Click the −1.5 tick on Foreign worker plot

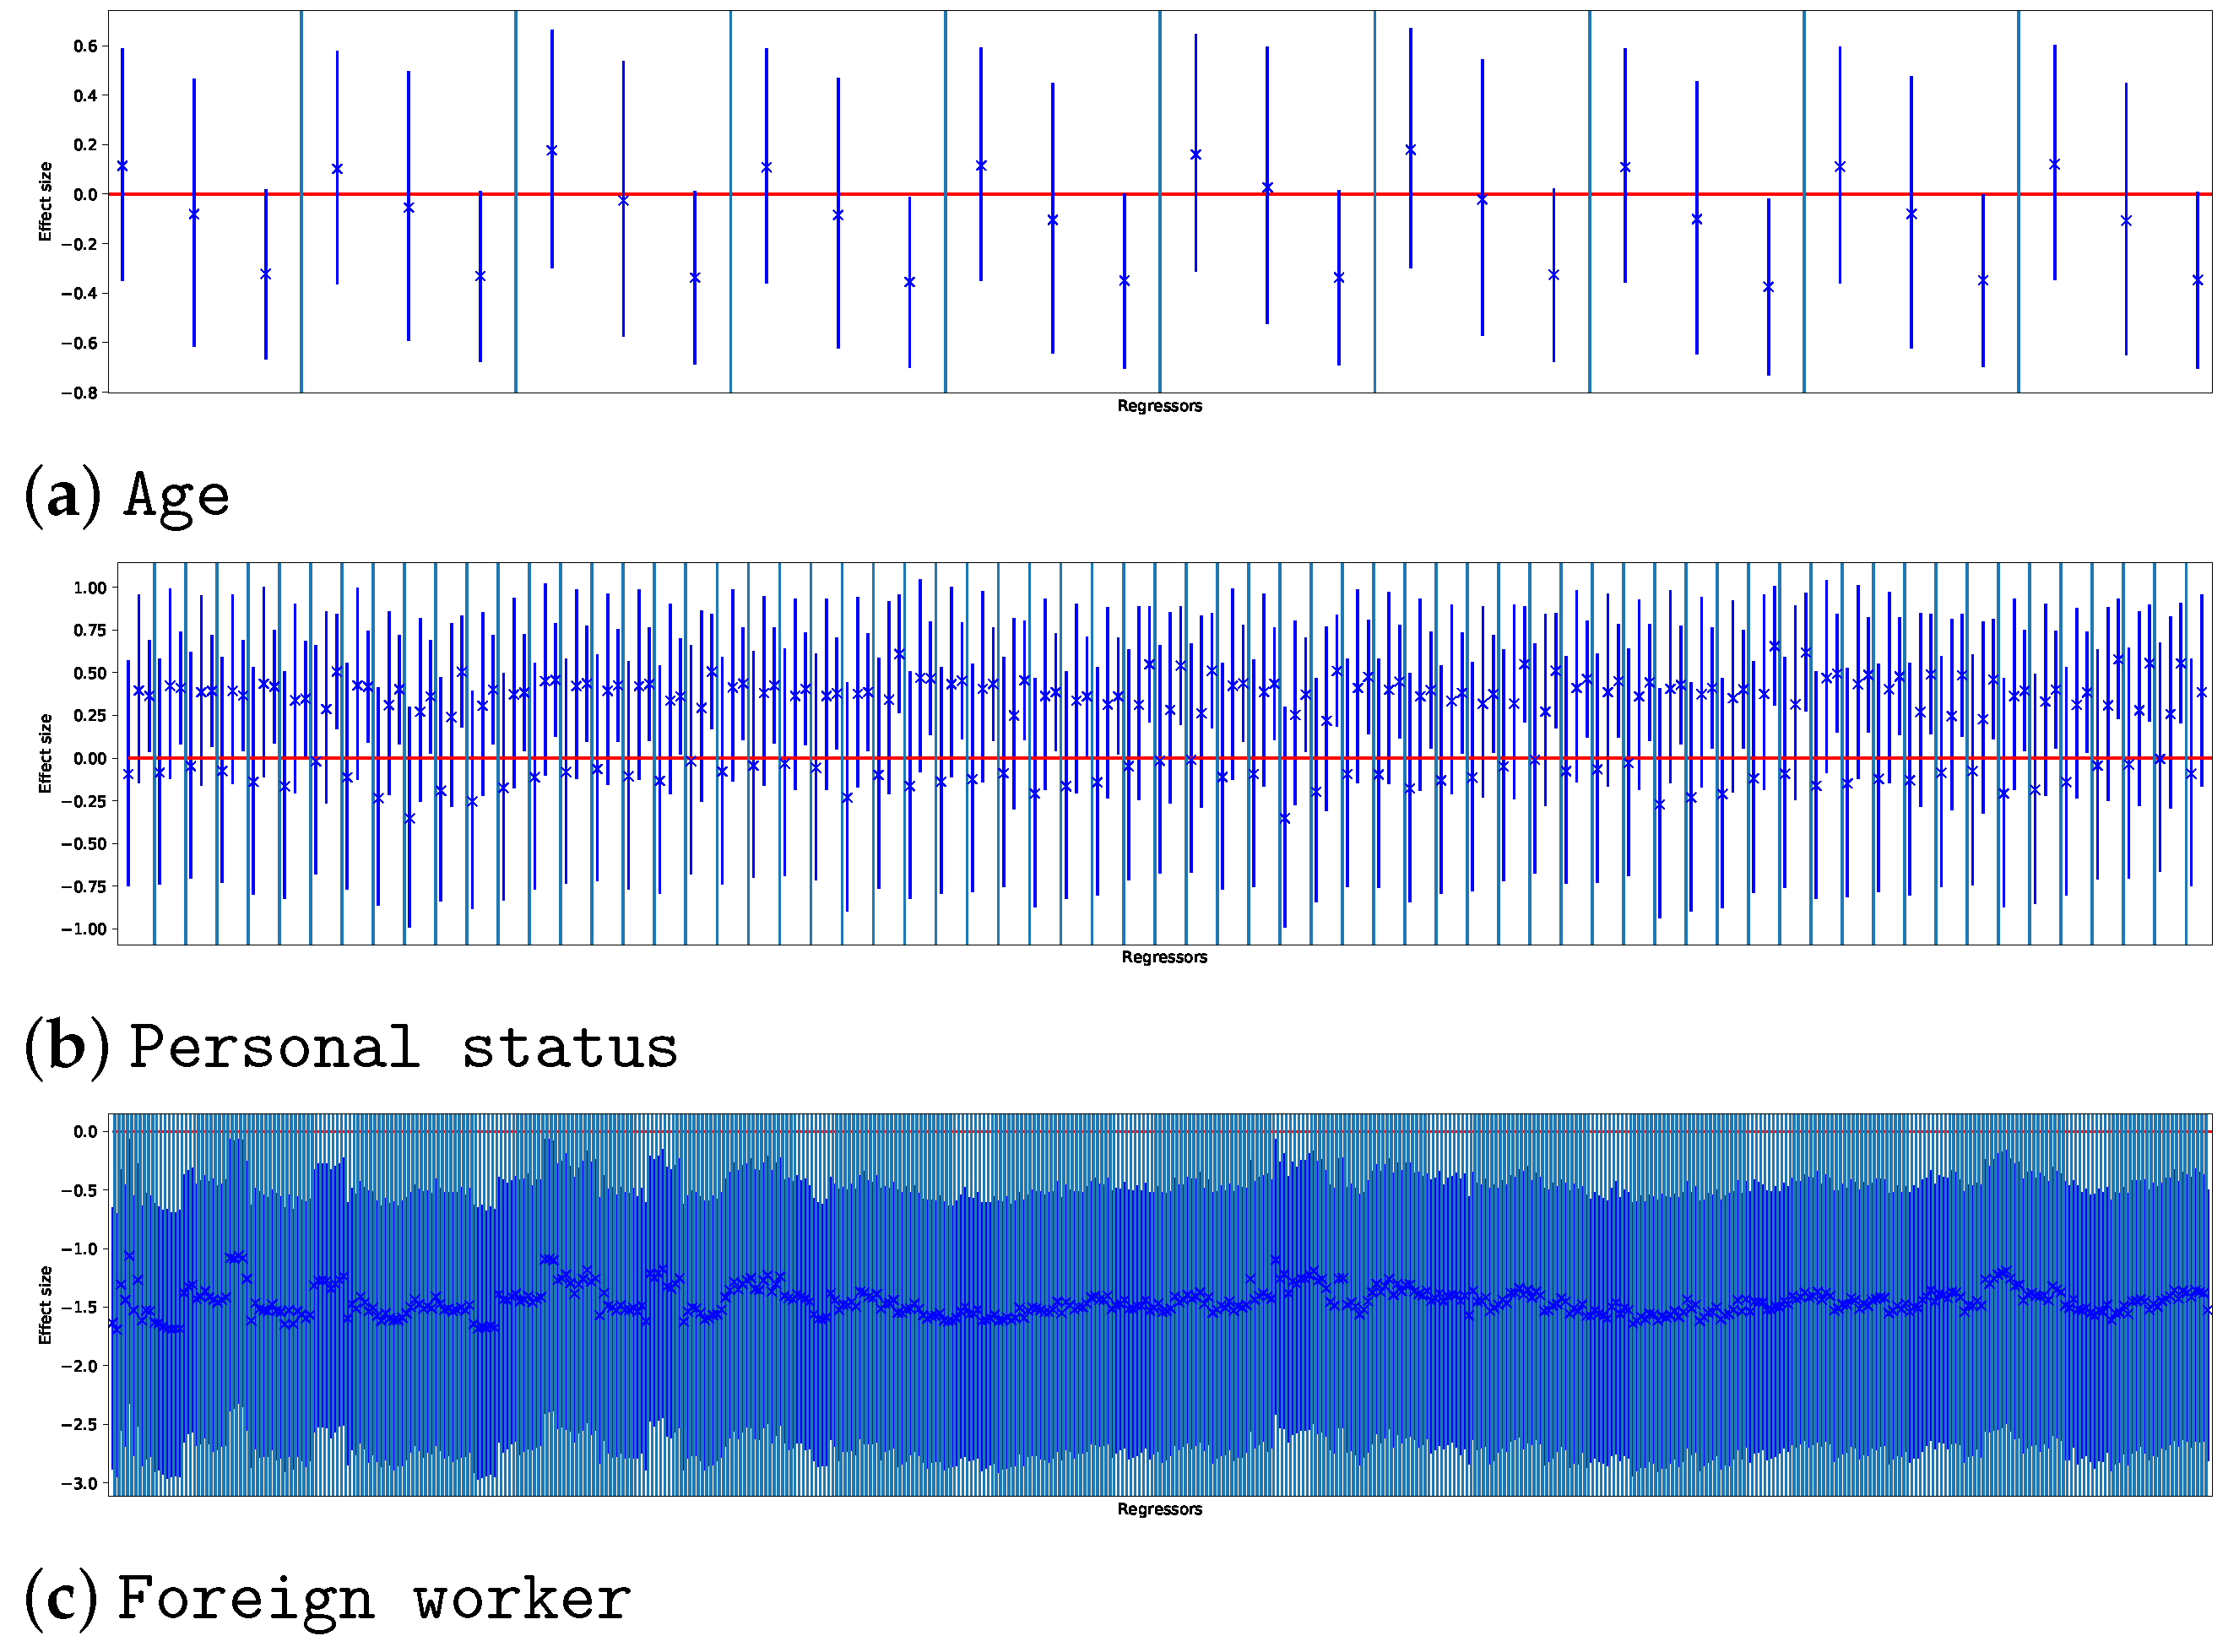(x=79, y=1307)
